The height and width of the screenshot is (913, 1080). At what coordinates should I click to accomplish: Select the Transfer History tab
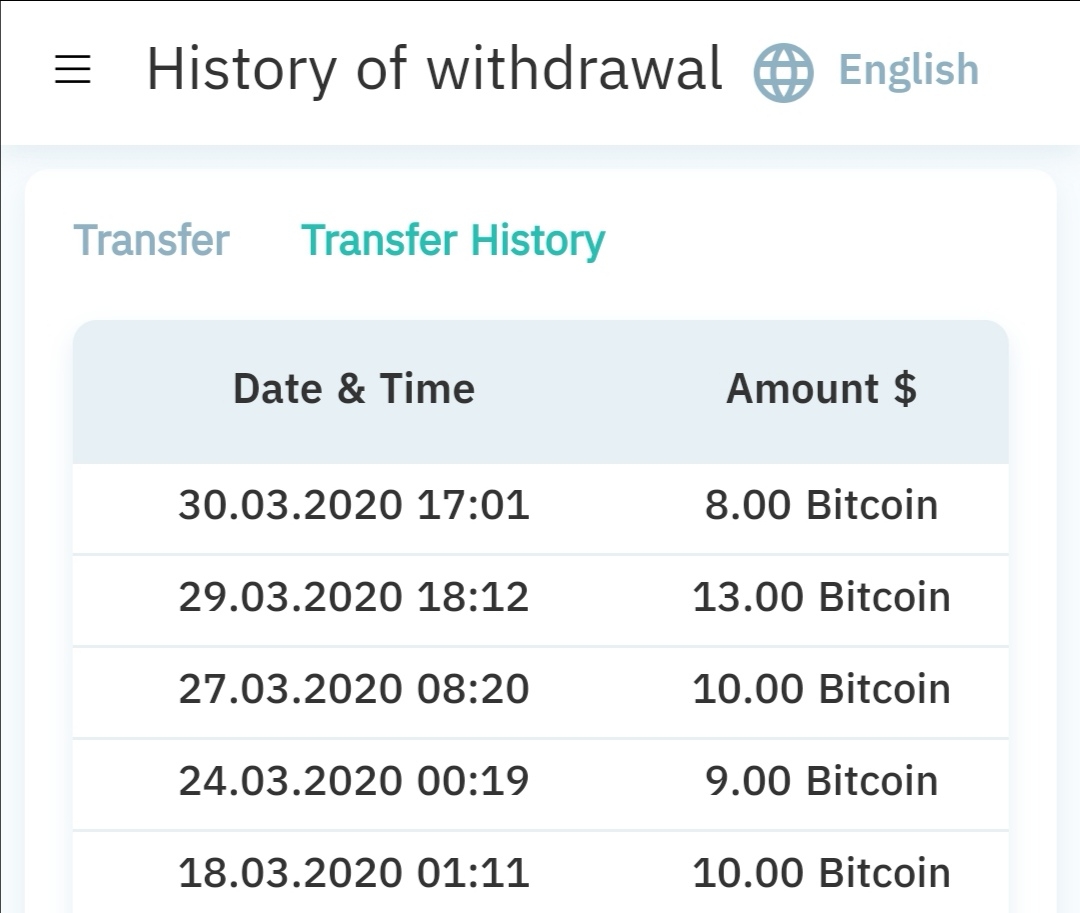coord(453,240)
